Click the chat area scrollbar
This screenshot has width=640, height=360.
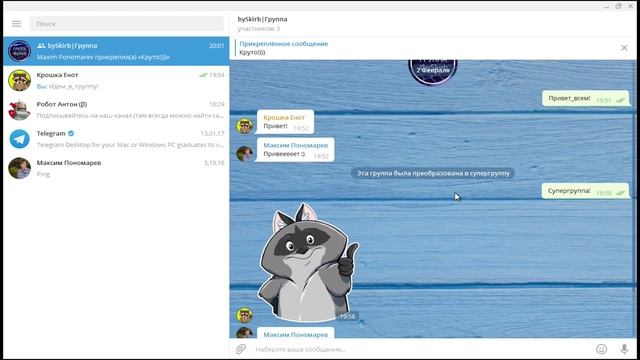click(x=634, y=199)
